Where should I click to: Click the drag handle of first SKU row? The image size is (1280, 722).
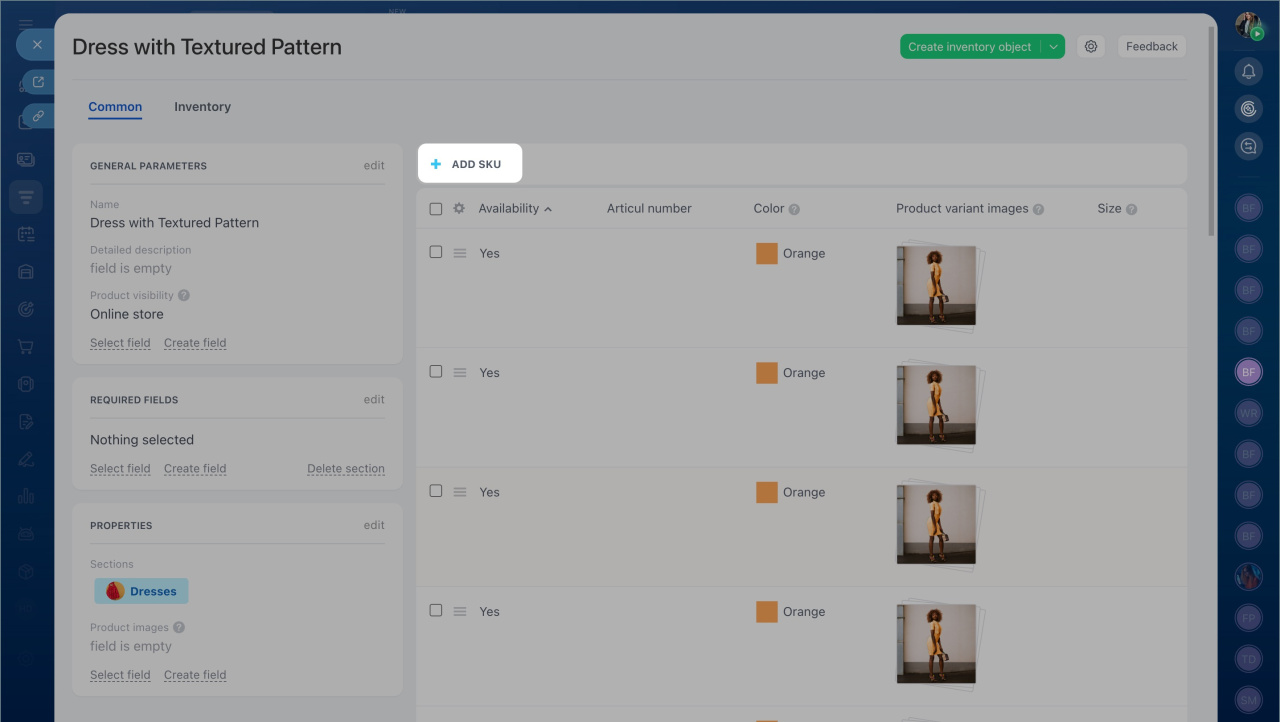click(x=460, y=254)
